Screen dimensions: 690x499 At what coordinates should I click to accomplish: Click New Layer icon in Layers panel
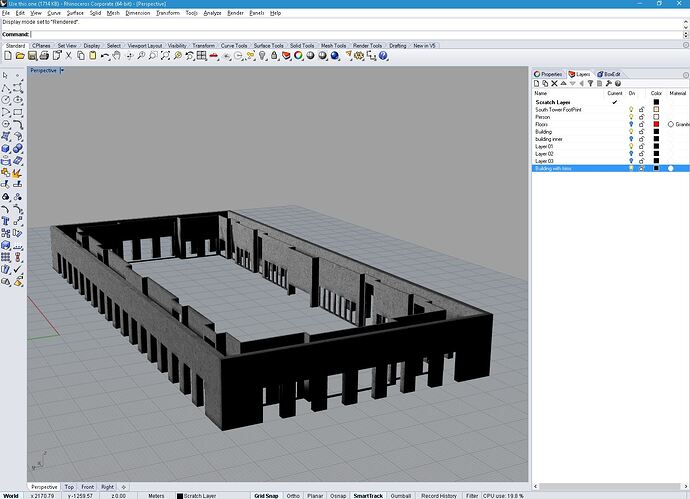point(536,84)
